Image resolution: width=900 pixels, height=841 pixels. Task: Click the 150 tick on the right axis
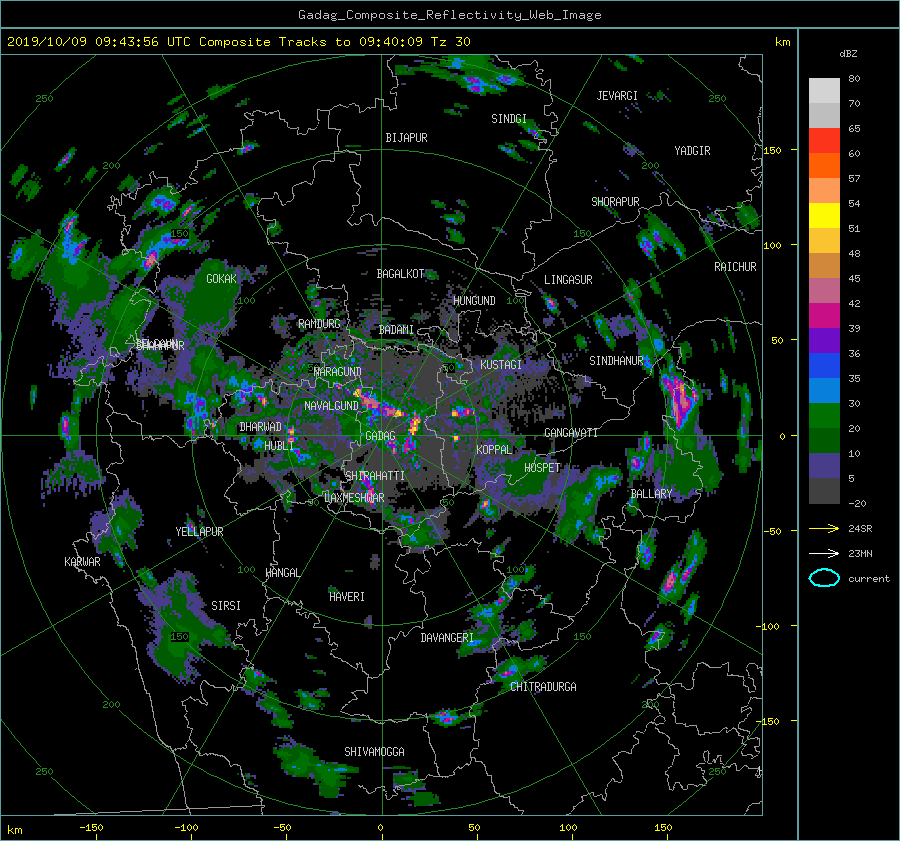tap(773, 150)
